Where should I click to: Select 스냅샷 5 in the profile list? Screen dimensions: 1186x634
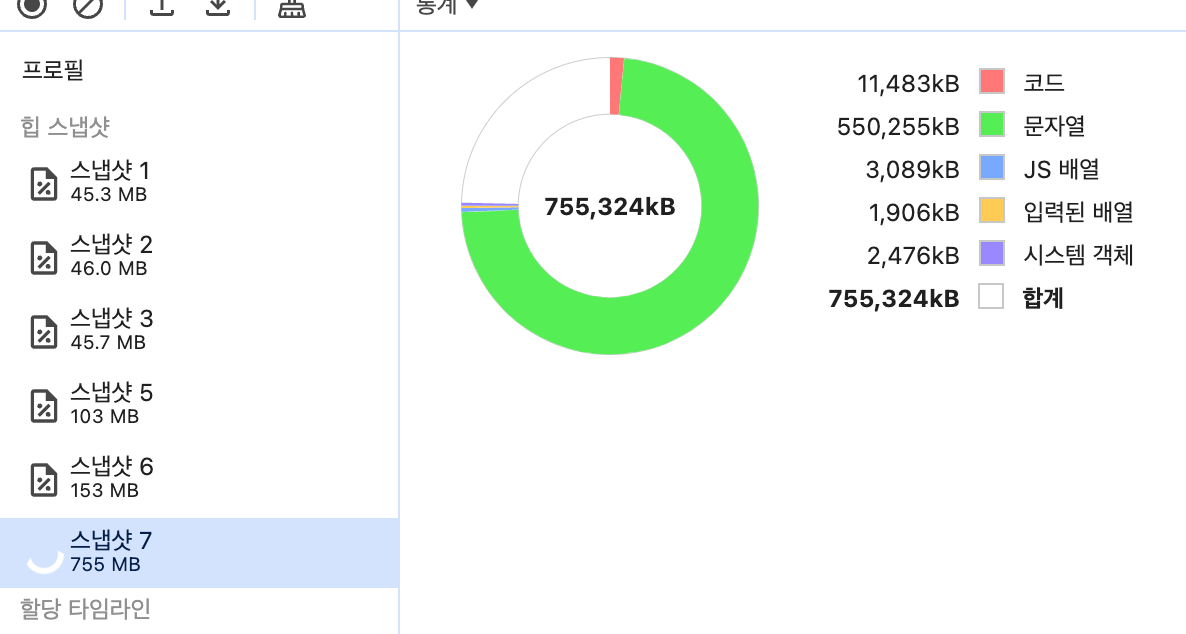(199, 405)
